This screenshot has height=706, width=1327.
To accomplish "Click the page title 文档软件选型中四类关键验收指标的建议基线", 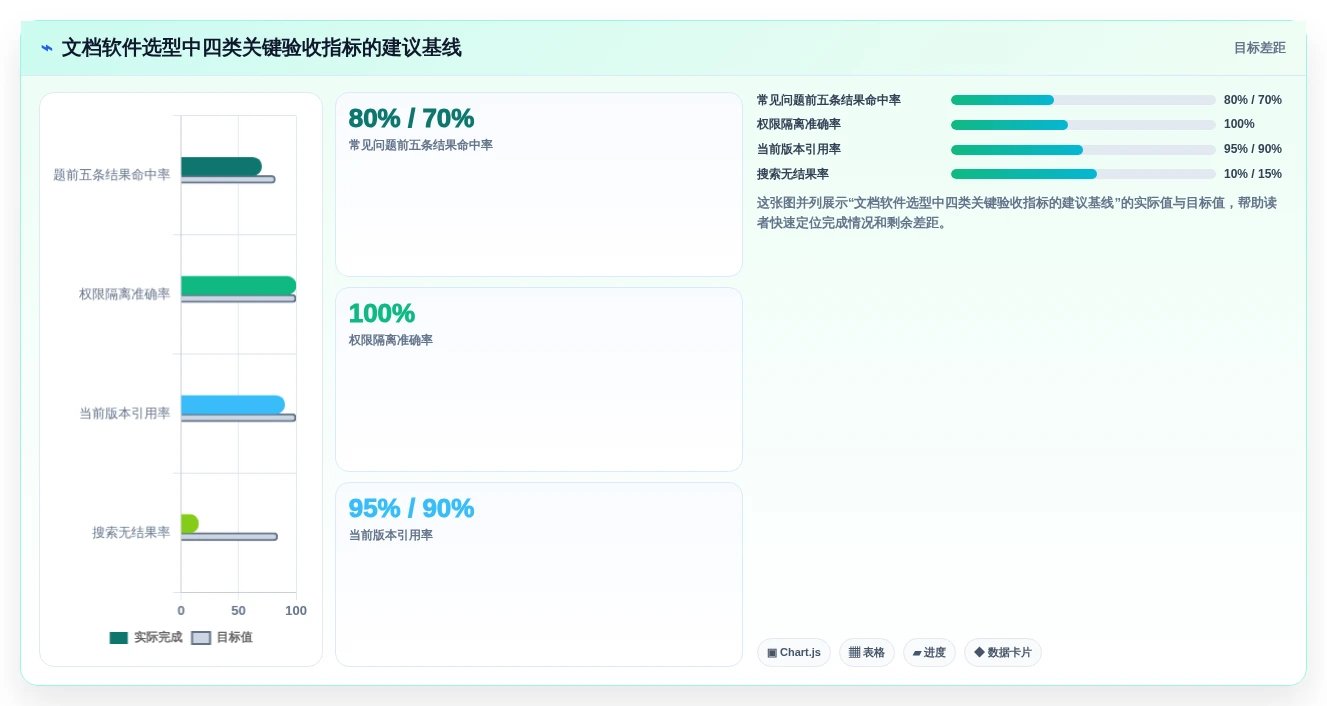I will pos(262,48).
